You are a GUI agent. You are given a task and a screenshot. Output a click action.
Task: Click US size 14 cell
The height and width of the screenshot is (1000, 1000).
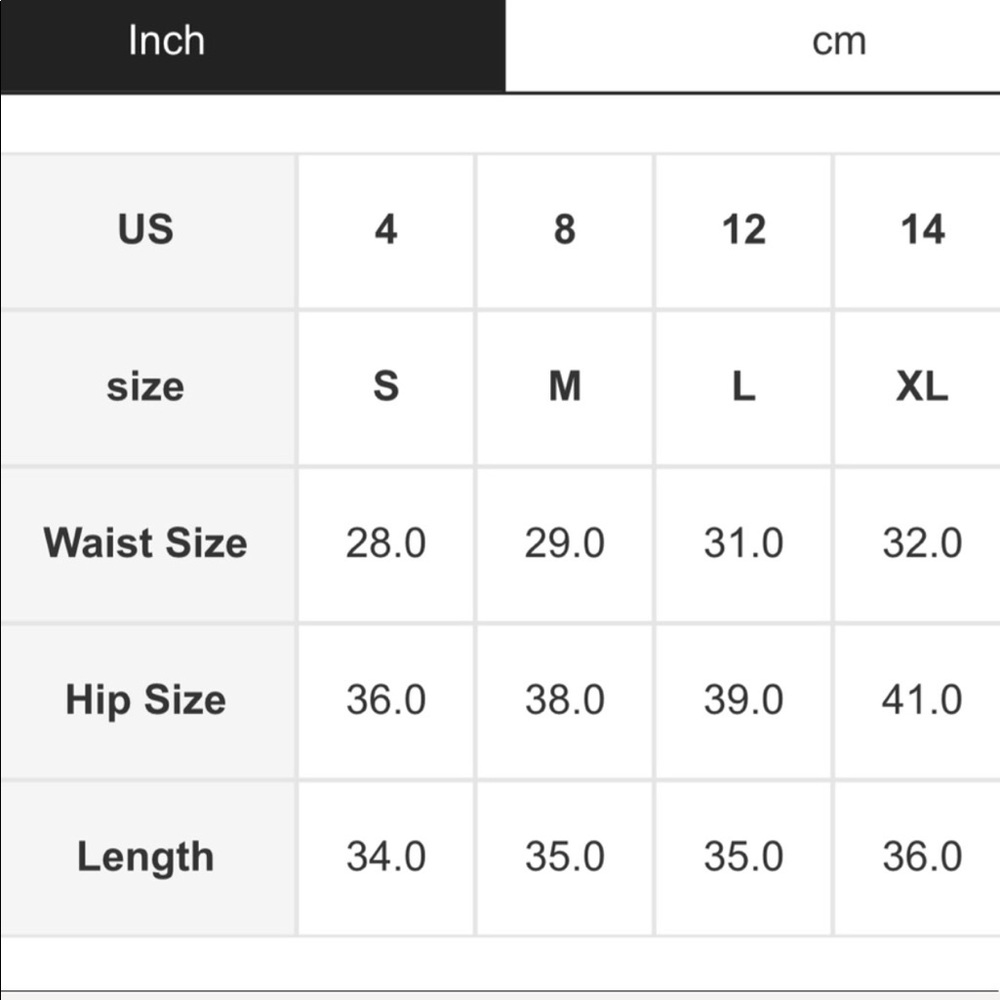click(922, 230)
